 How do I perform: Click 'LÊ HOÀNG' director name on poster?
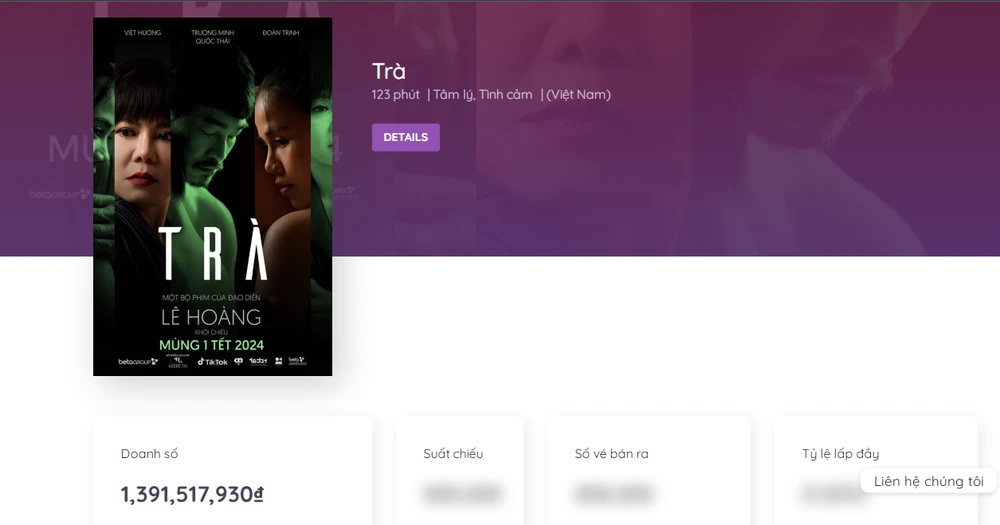coord(212,317)
